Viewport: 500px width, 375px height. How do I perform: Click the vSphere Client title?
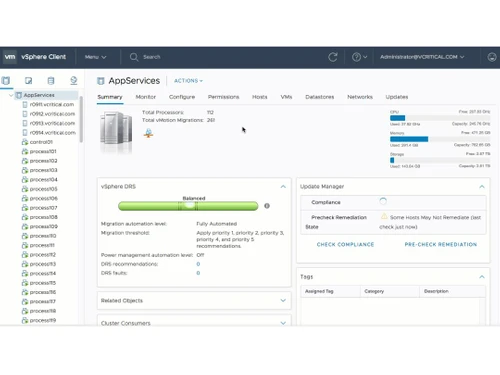pos(44,57)
